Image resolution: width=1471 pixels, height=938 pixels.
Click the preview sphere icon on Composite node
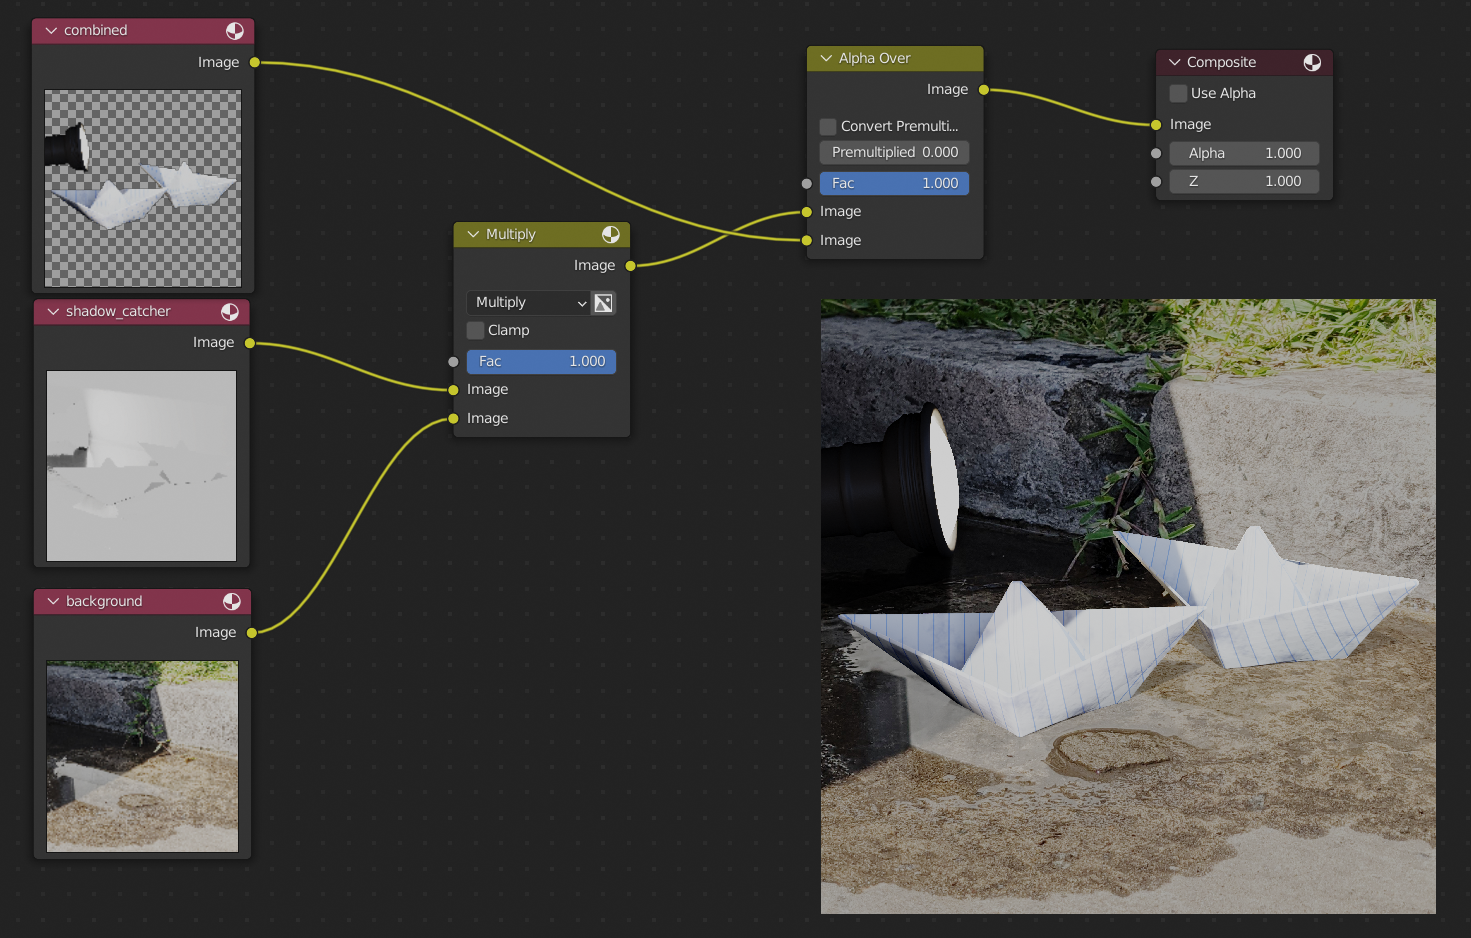click(1312, 62)
